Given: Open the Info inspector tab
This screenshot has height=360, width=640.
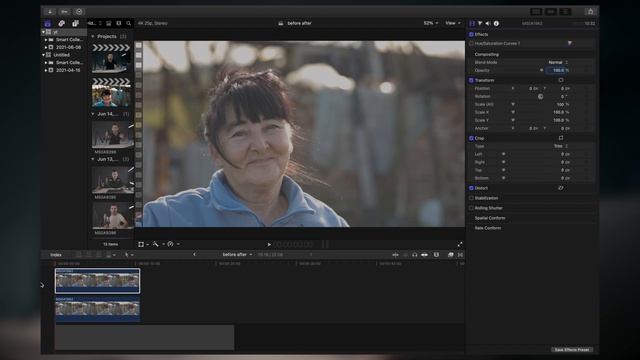Looking at the screenshot, I should click(496, 23).
